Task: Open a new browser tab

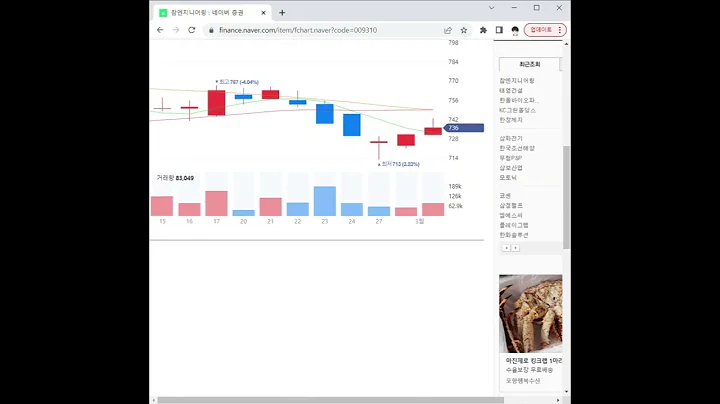Action: (282, 13)
